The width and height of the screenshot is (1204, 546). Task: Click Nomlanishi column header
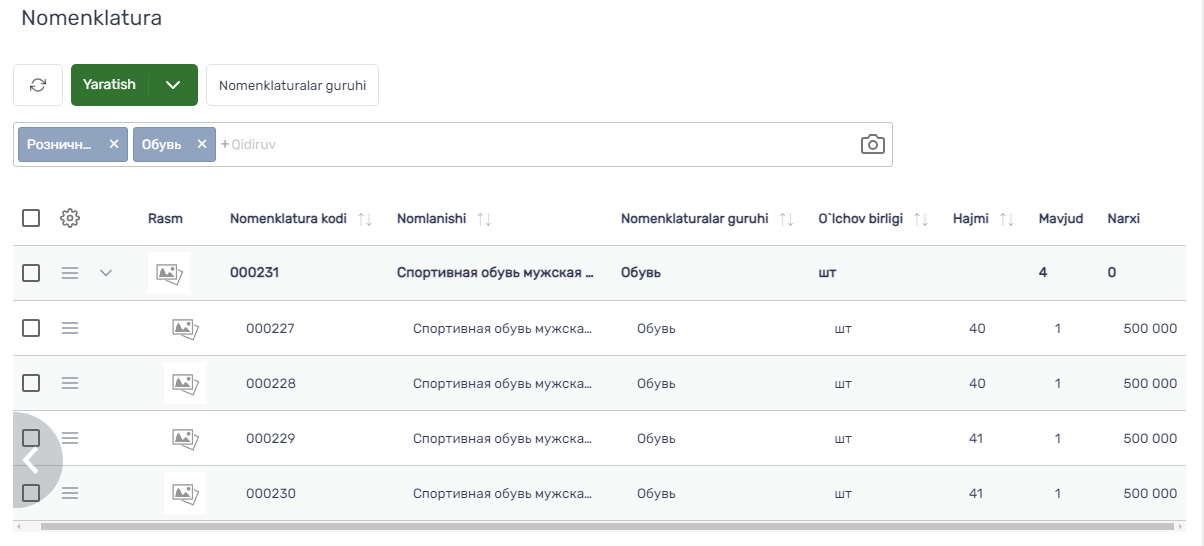point(431,218)
